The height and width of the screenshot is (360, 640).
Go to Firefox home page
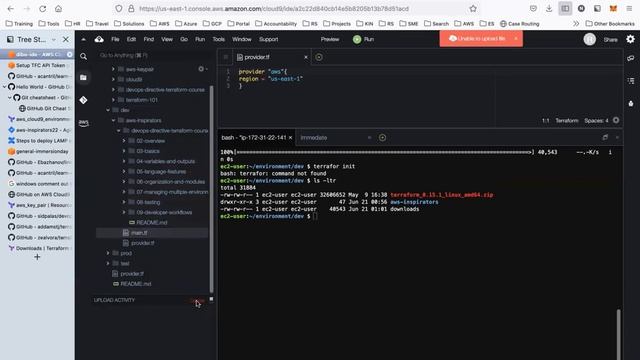tap(58, 9)
